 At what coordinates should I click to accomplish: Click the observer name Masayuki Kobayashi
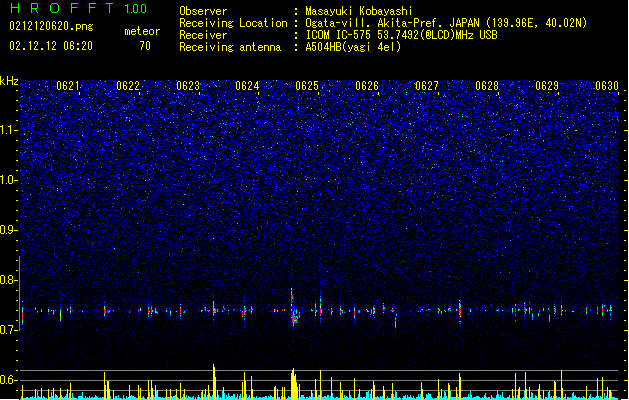(359, 11)
